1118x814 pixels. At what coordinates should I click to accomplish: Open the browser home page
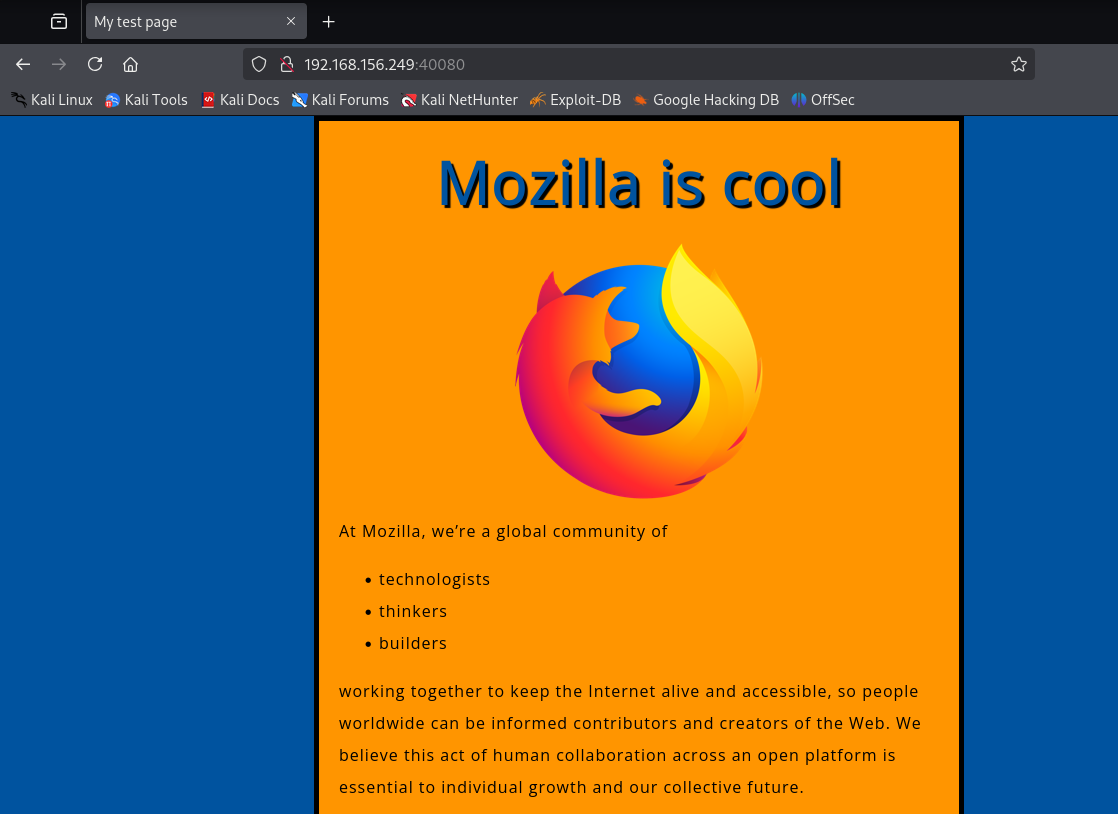tap(130, 64)
